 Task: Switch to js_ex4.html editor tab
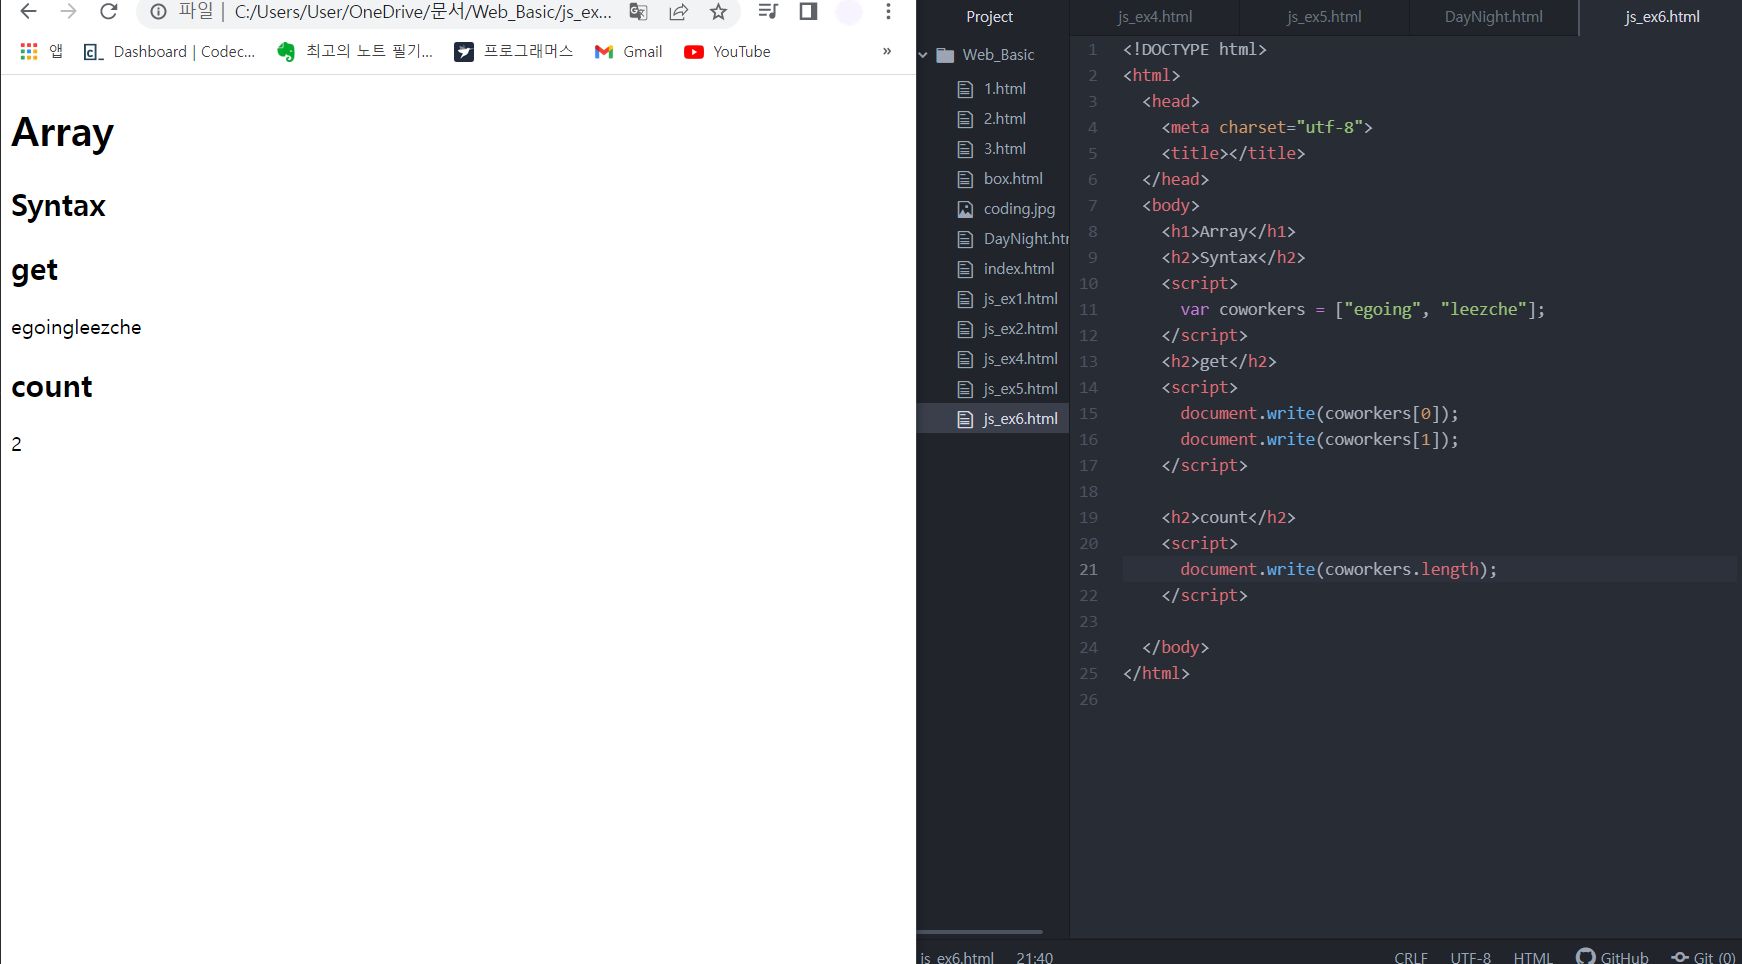tap(1154, 17)
